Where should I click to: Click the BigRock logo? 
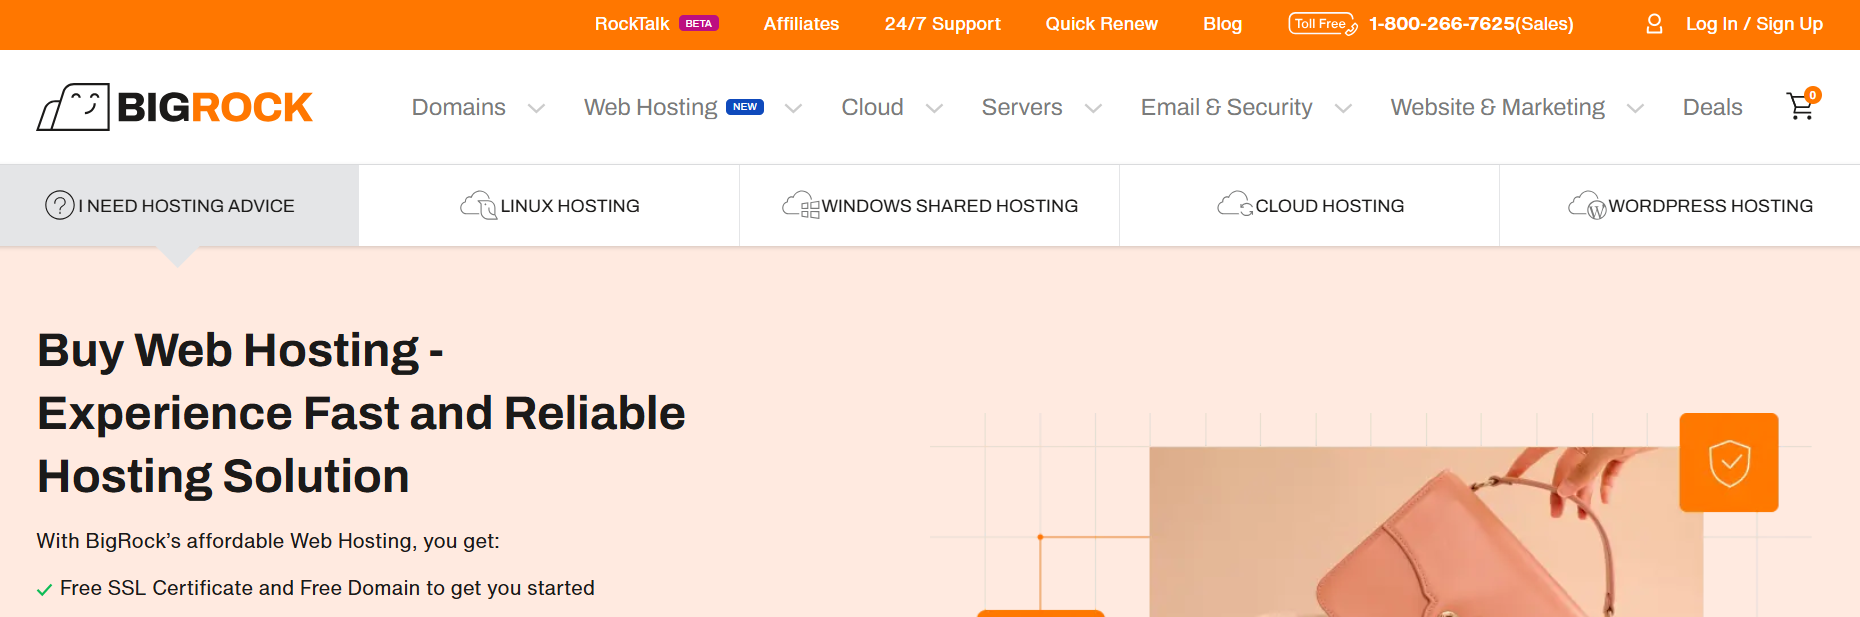(x=174, y=107)
